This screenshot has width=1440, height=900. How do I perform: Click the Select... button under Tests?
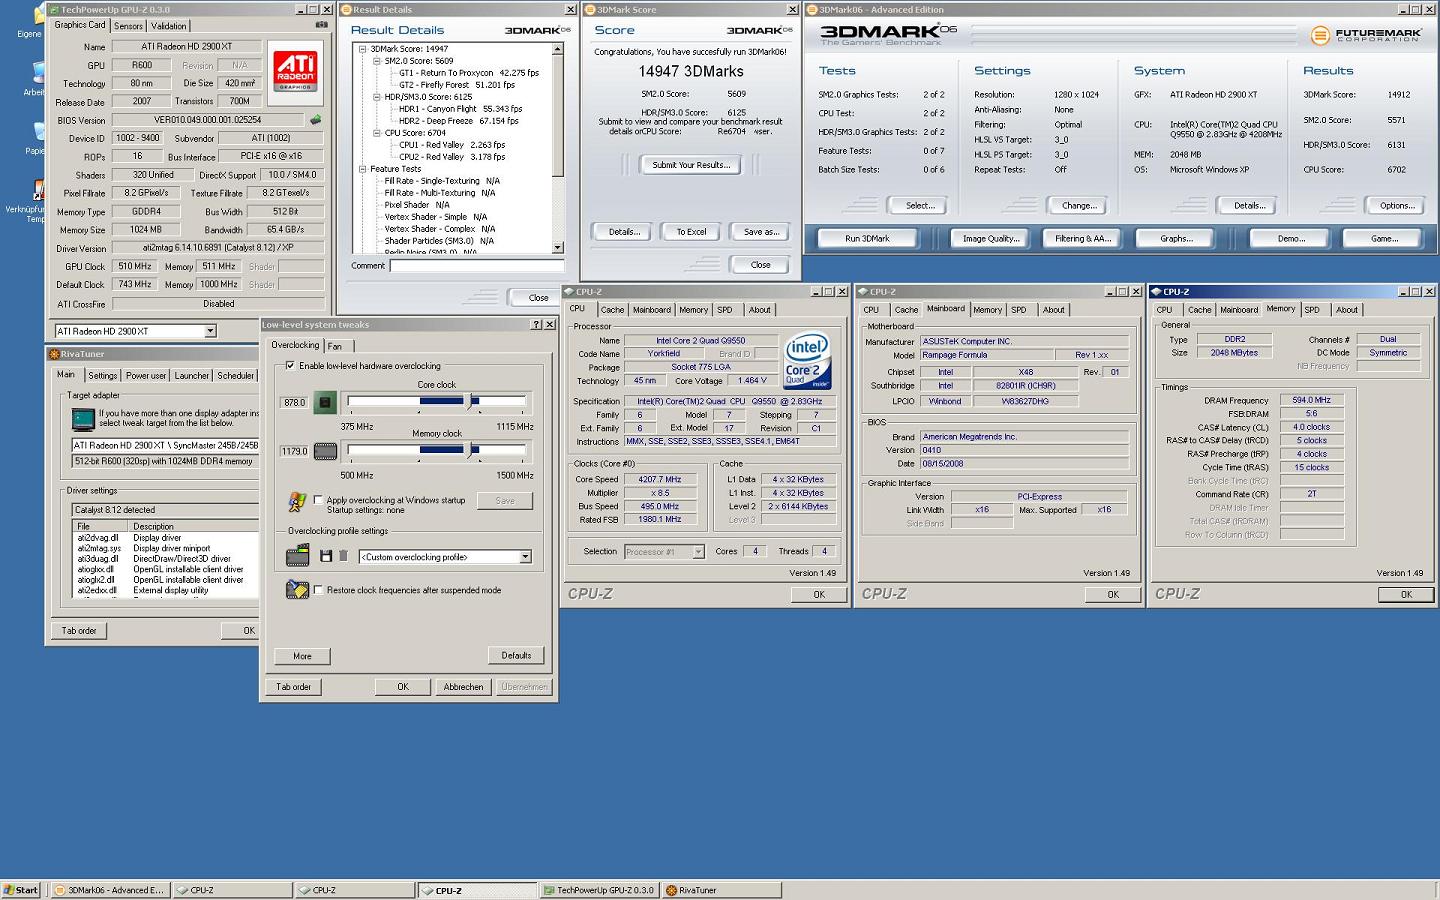920,206
